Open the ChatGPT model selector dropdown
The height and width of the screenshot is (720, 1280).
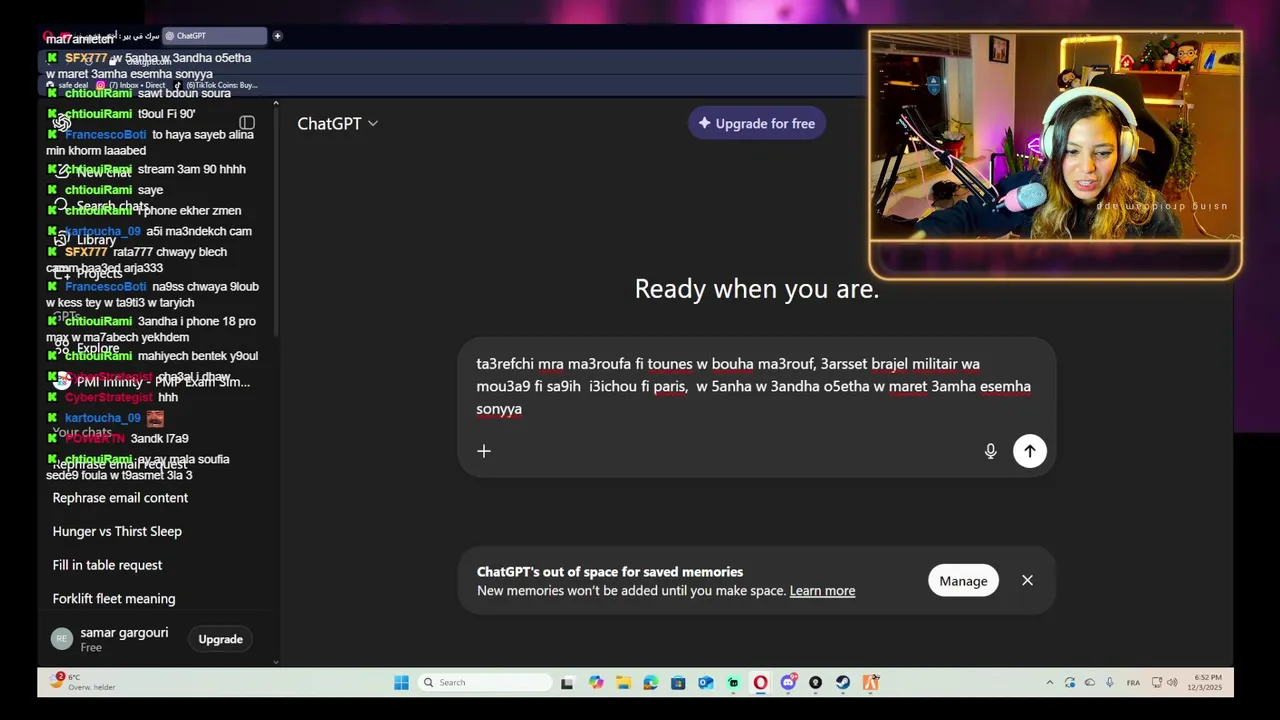pyautogui.click(x=337, y=123)
